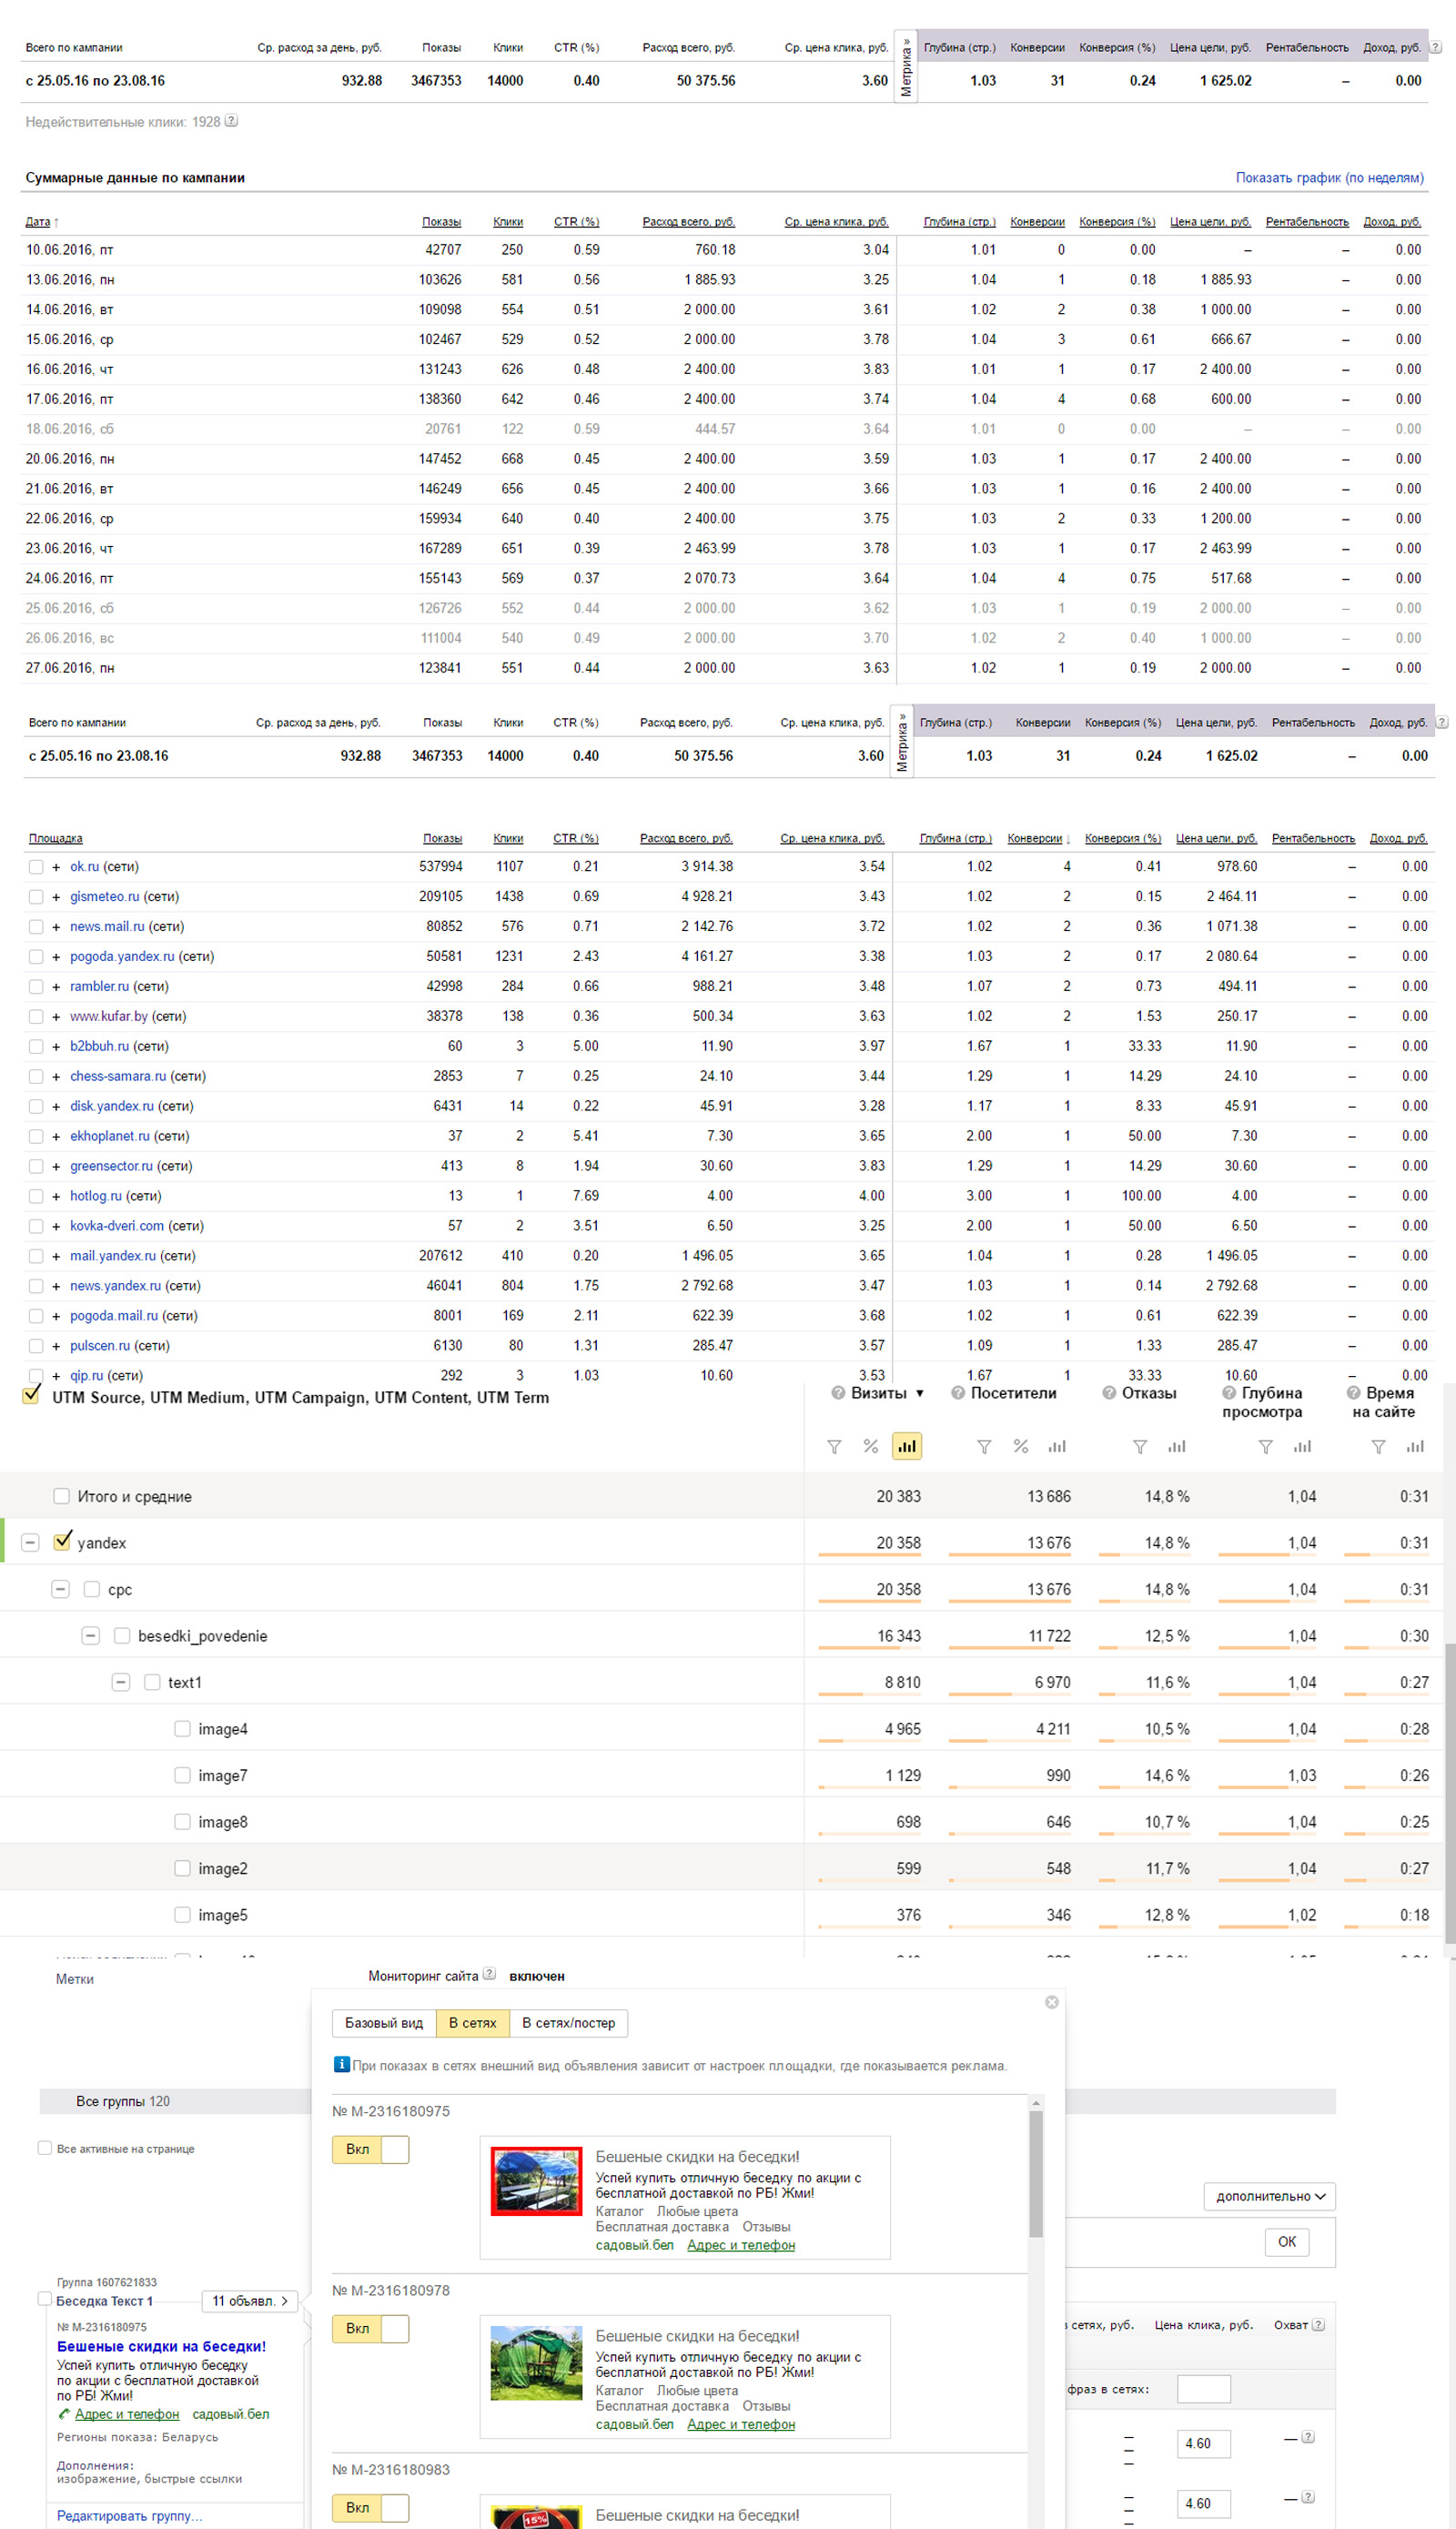Sort the daily table by Дата column

[x=38, y=222]
